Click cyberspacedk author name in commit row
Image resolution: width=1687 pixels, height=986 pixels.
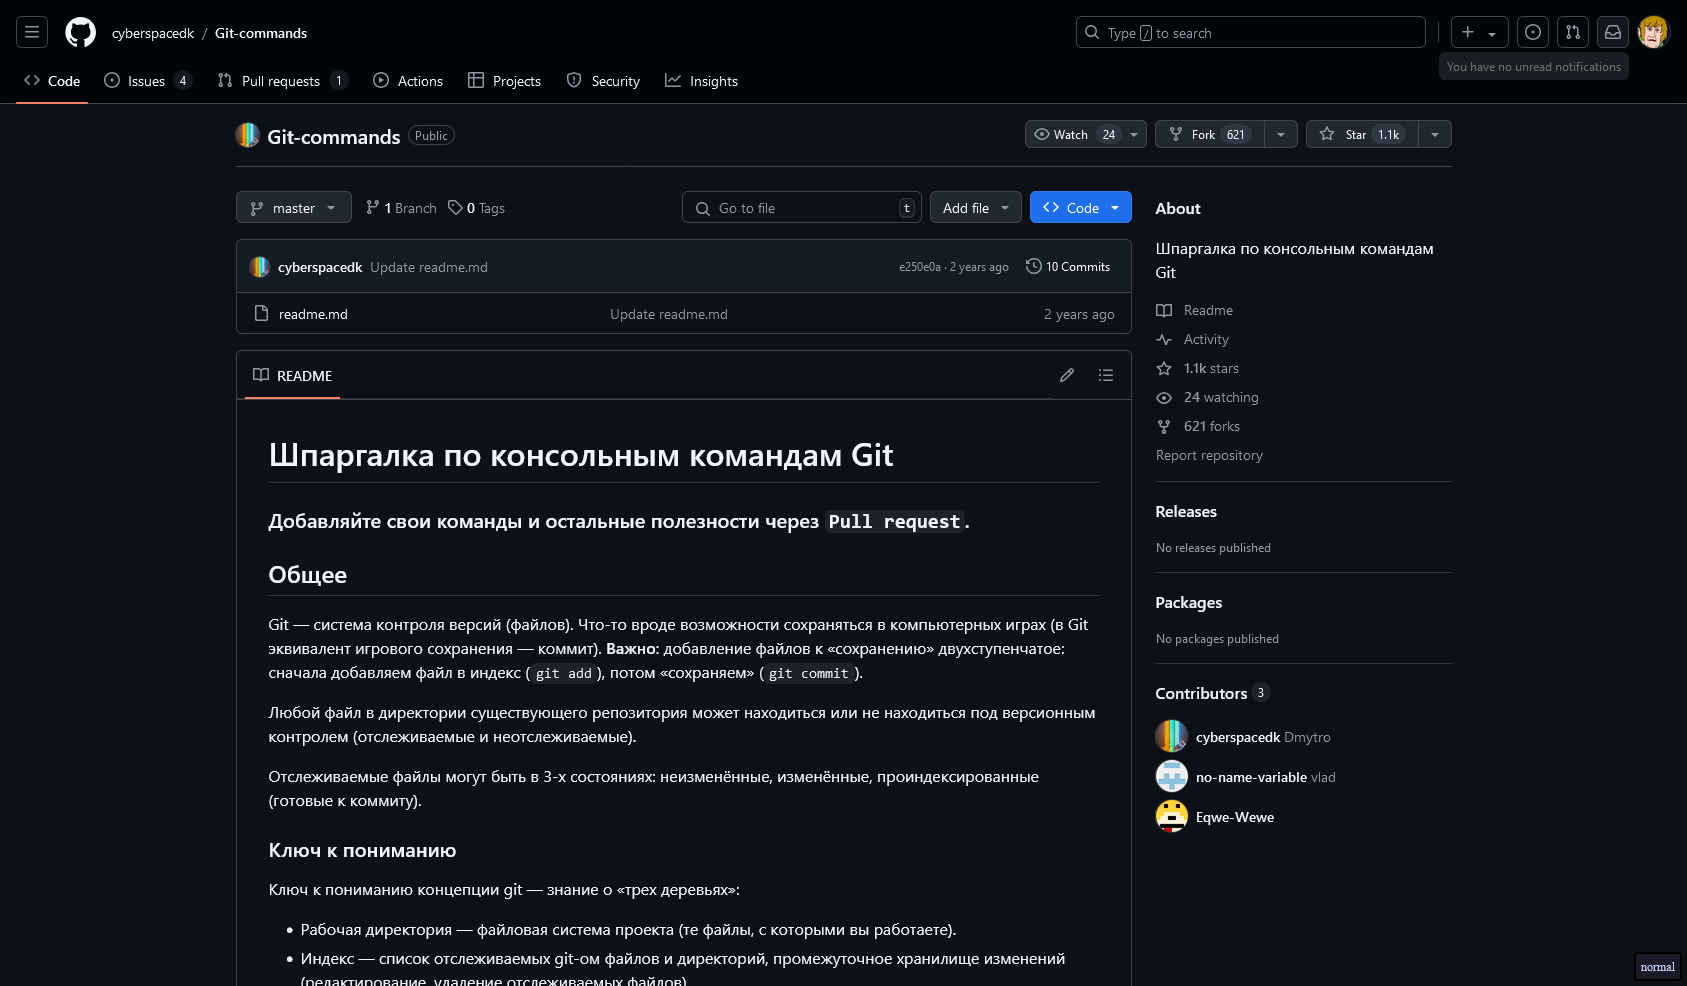pos(320,267)
